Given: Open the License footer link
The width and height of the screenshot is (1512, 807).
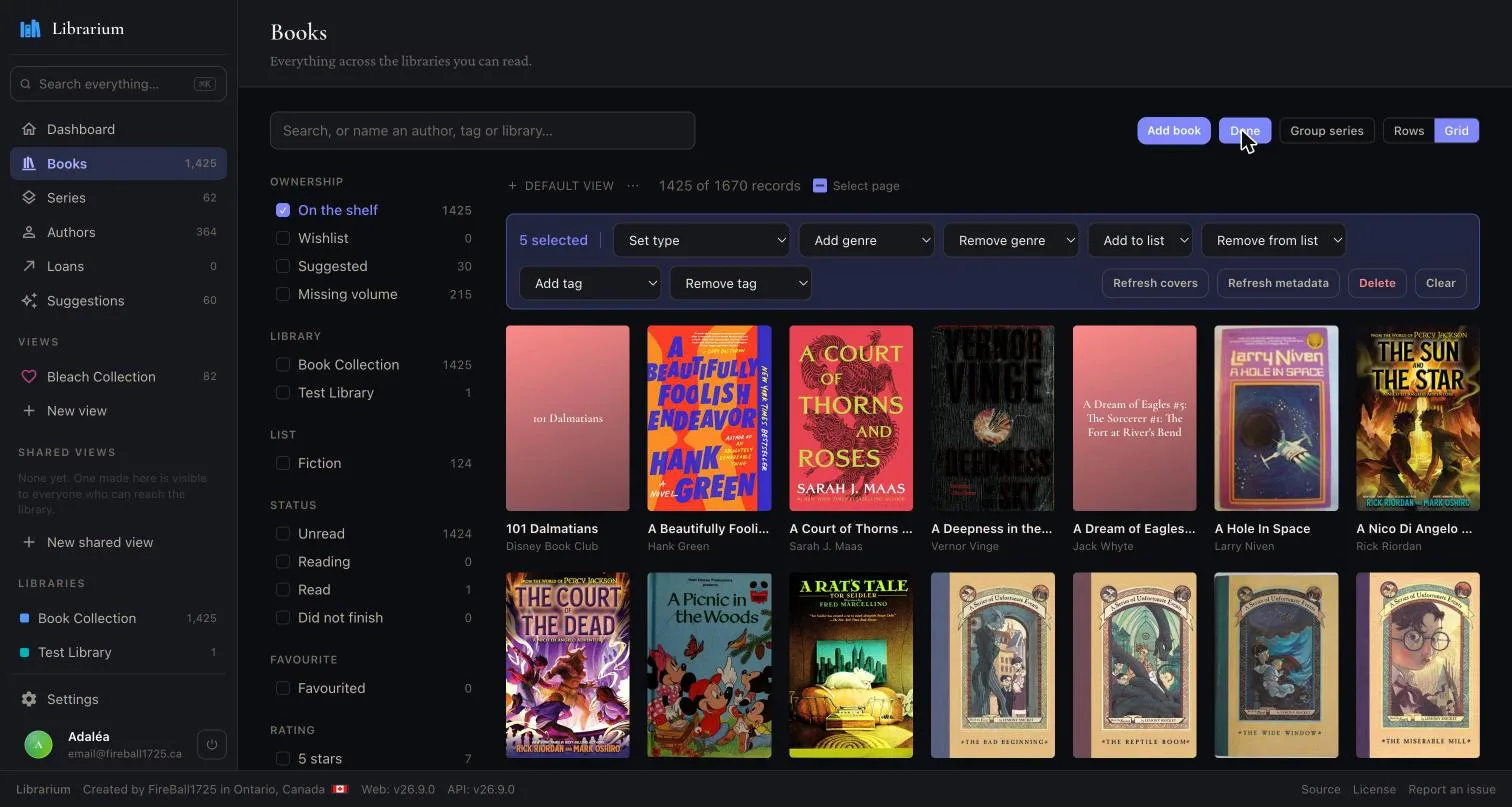Looking at the screenshot, I should (x=1374, y=789).
